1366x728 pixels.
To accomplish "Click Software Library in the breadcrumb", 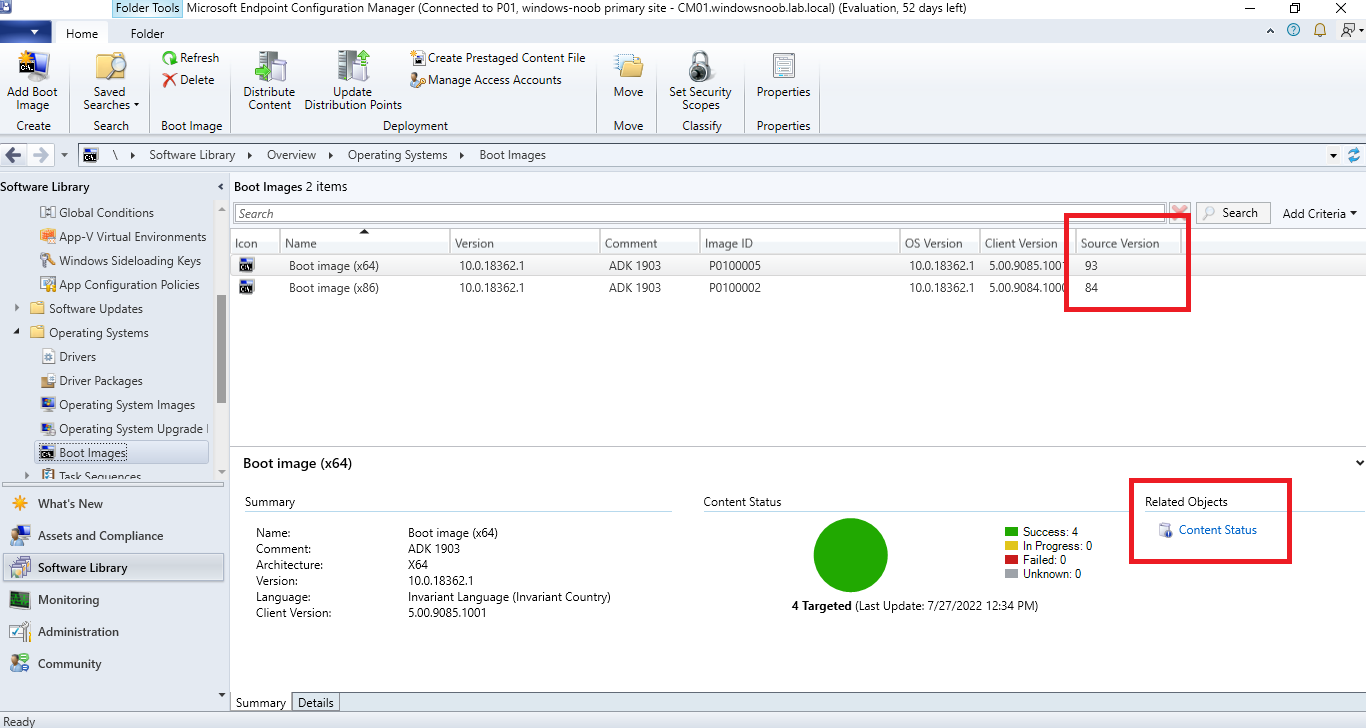I will (x=192, y=155).
